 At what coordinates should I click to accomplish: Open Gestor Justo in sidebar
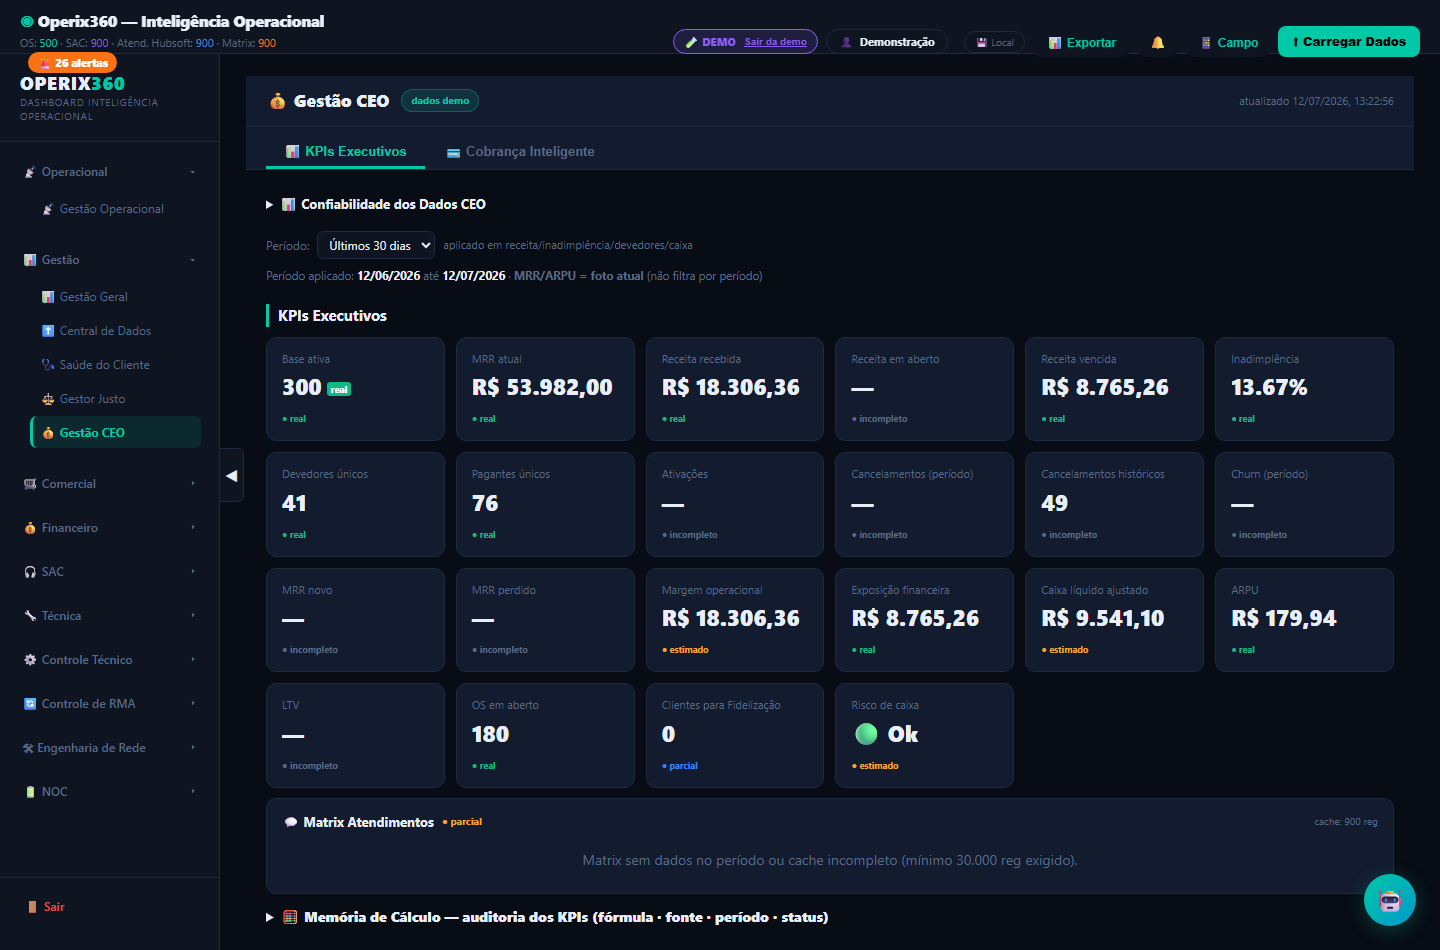click(92, 399)
